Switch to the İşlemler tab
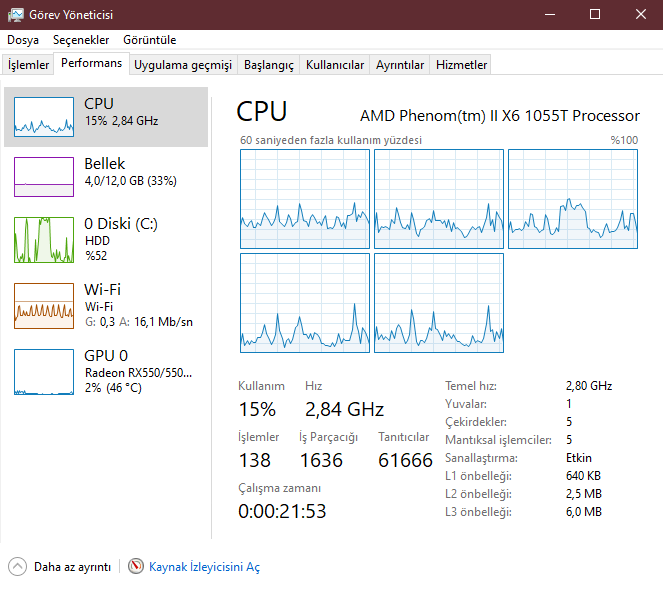This screenshot has height=589, width=663. 29,65
